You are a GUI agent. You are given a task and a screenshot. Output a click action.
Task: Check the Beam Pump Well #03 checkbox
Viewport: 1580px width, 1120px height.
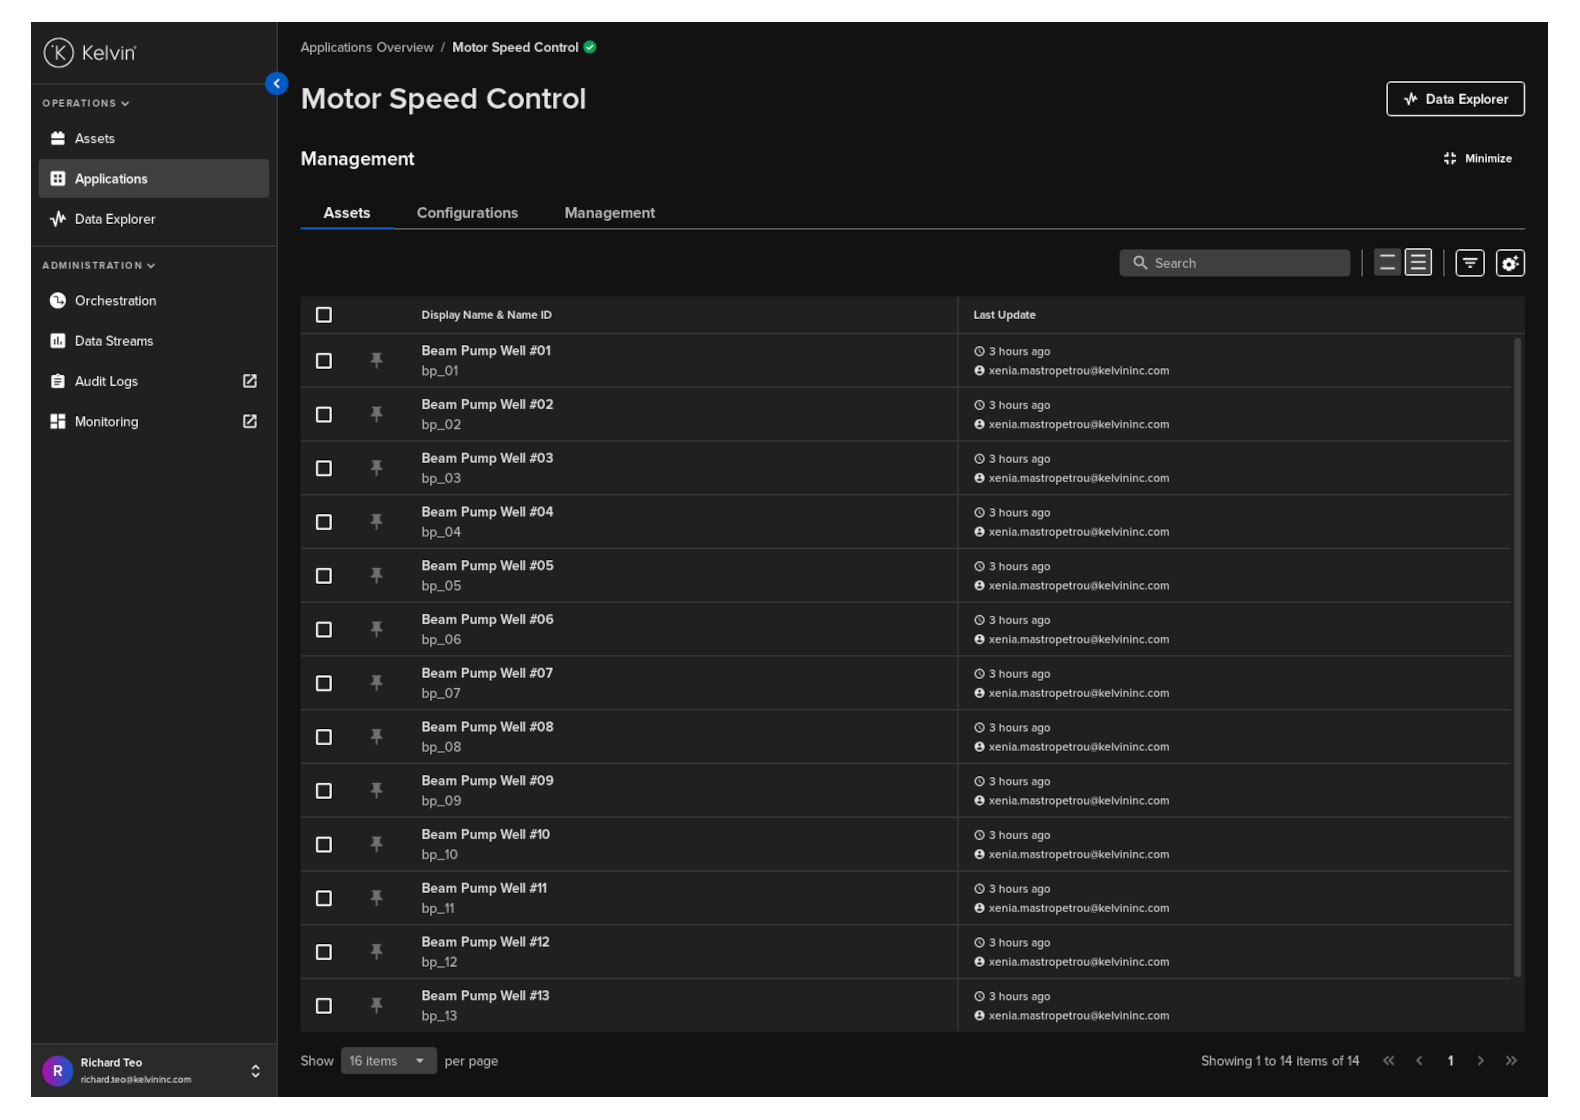point(324,468)
